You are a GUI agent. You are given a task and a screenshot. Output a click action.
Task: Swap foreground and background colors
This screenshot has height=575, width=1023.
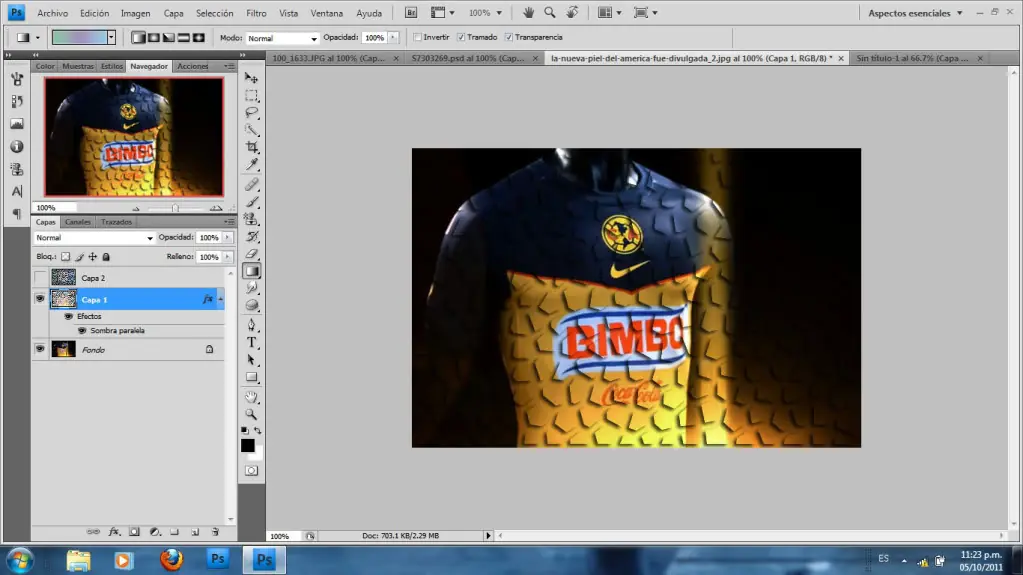[258, 431]
